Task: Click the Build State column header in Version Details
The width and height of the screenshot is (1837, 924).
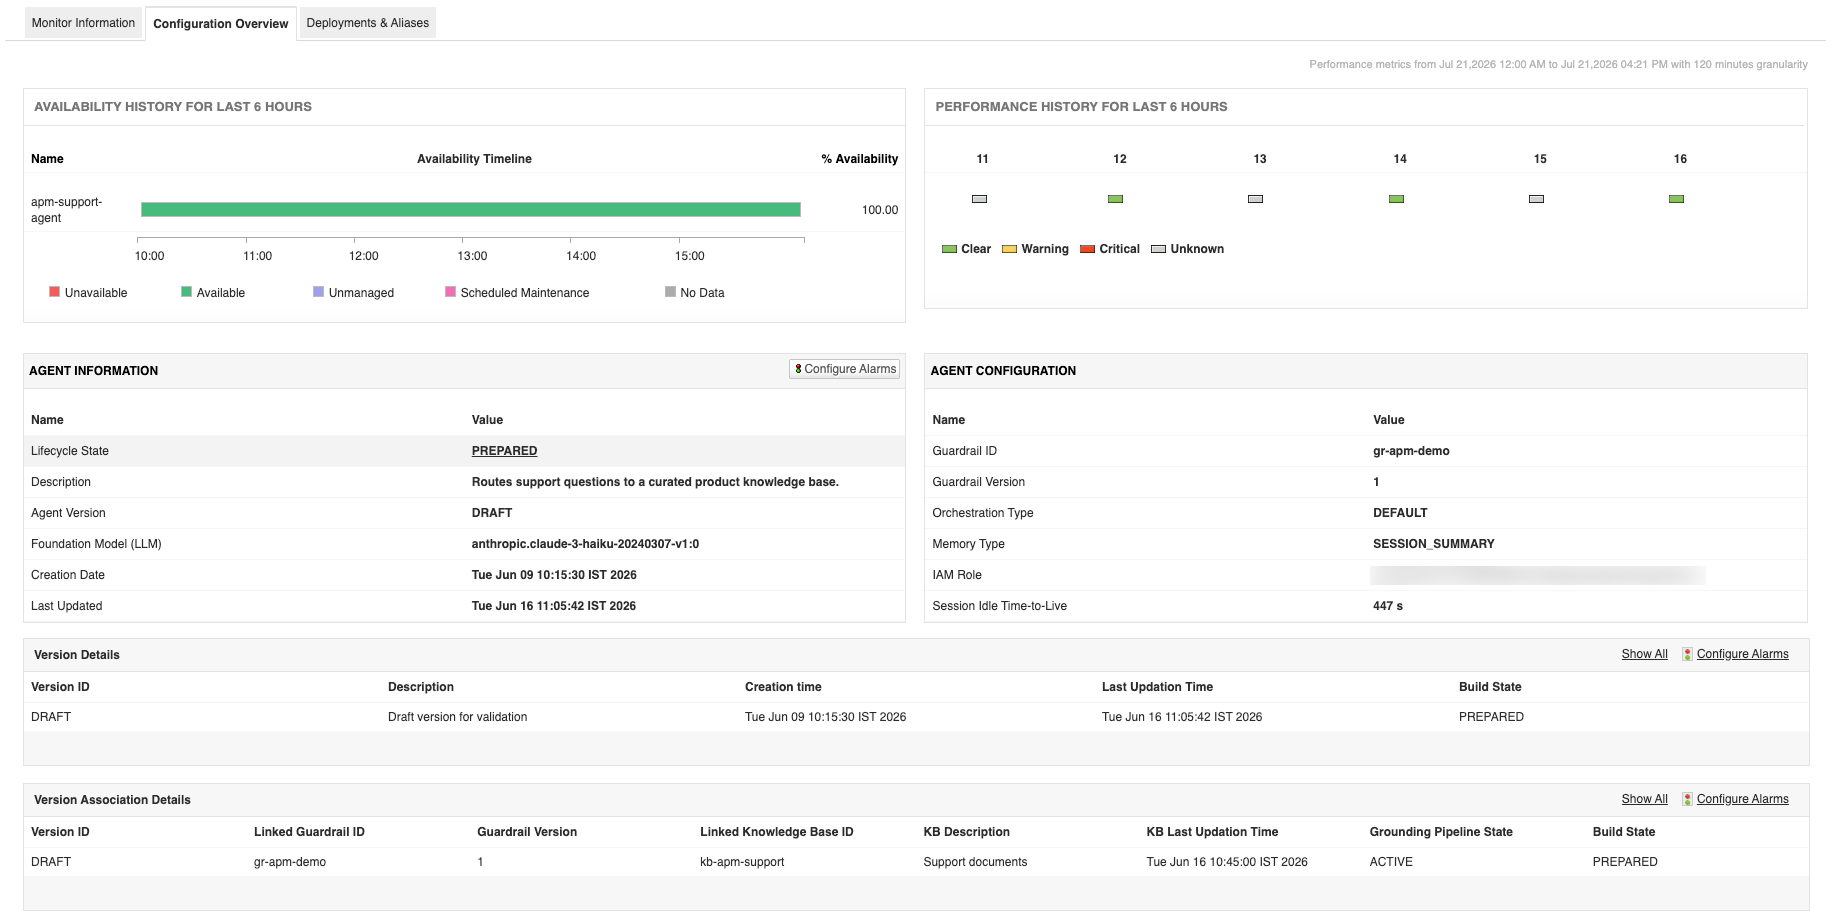Action: (x=1490, y=687)
